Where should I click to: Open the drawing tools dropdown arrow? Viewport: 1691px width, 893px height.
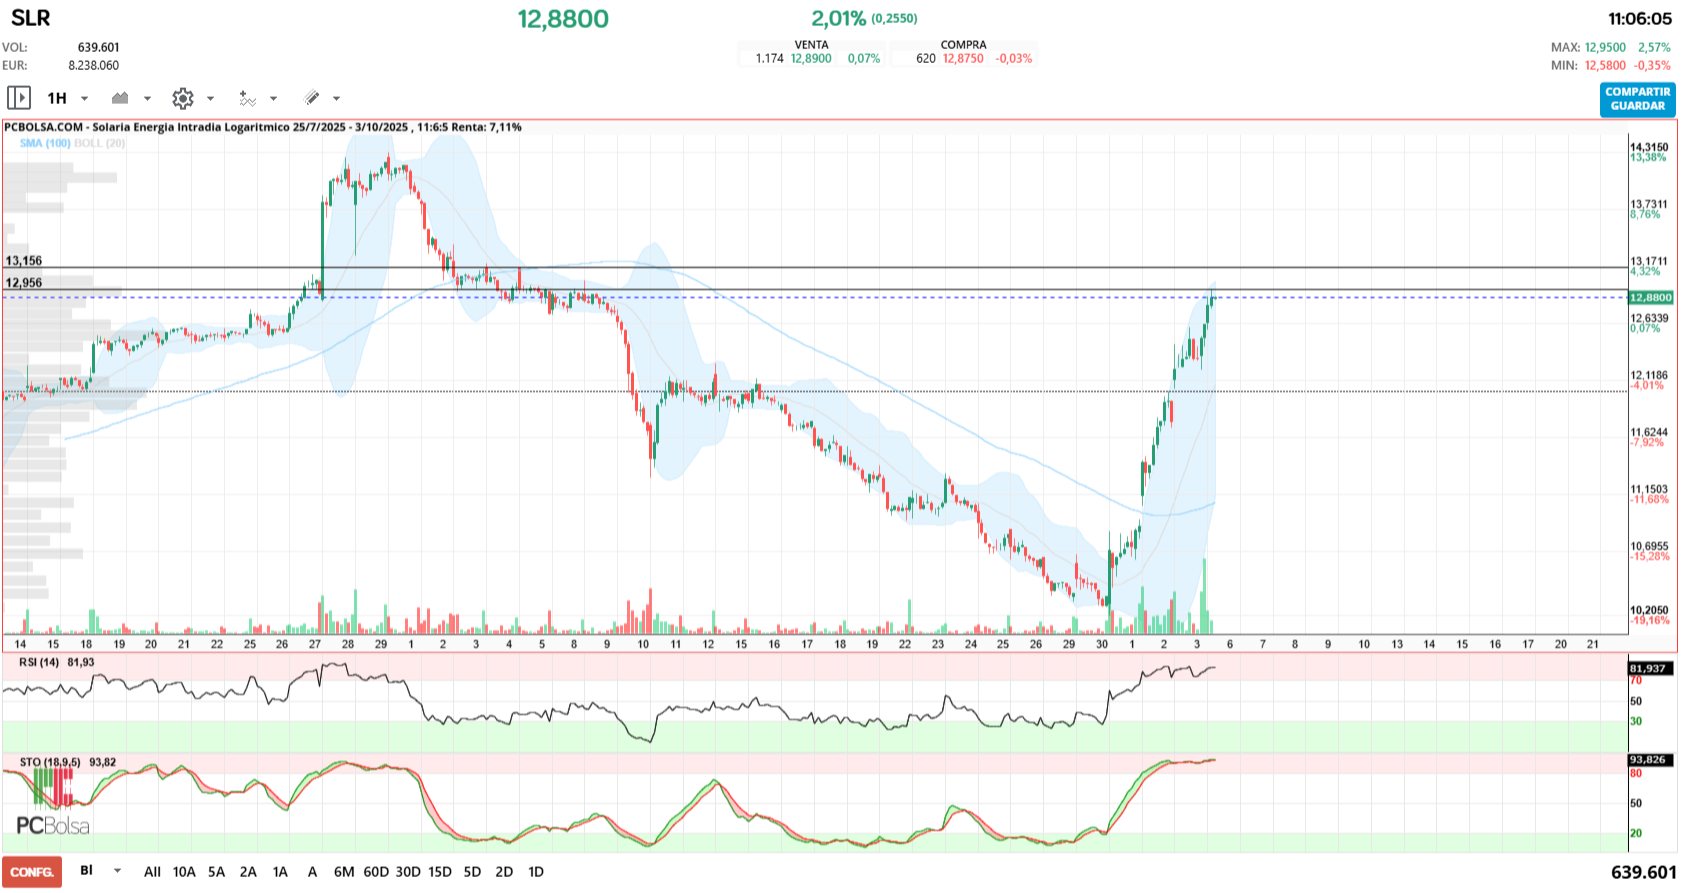pos(336,98)
